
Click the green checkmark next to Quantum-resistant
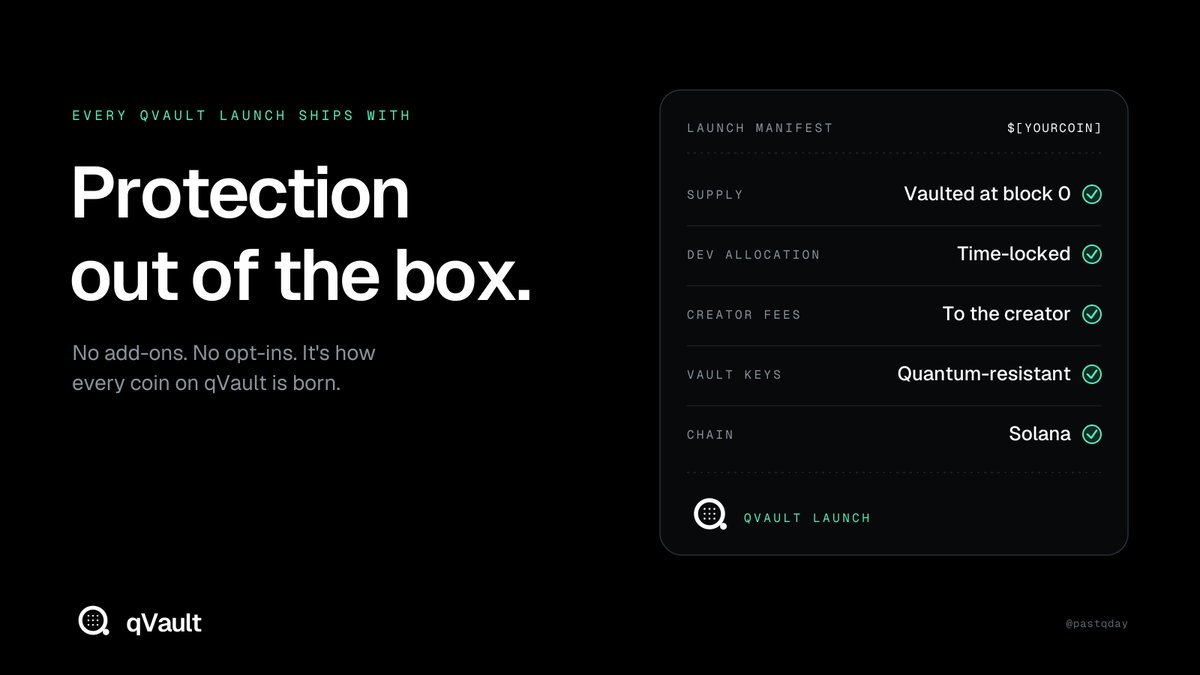1092,374
